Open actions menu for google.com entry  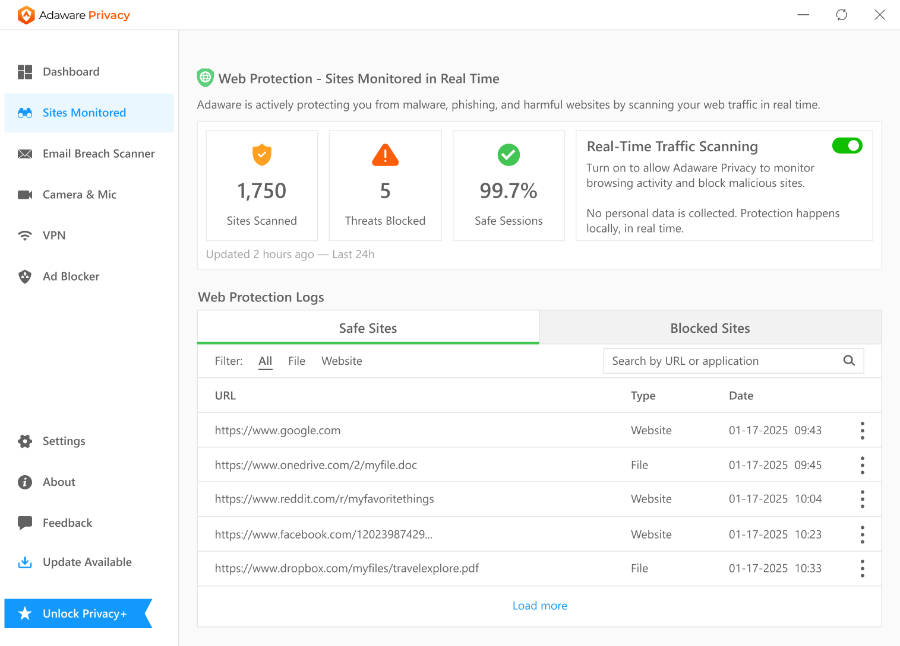[862, 430]
